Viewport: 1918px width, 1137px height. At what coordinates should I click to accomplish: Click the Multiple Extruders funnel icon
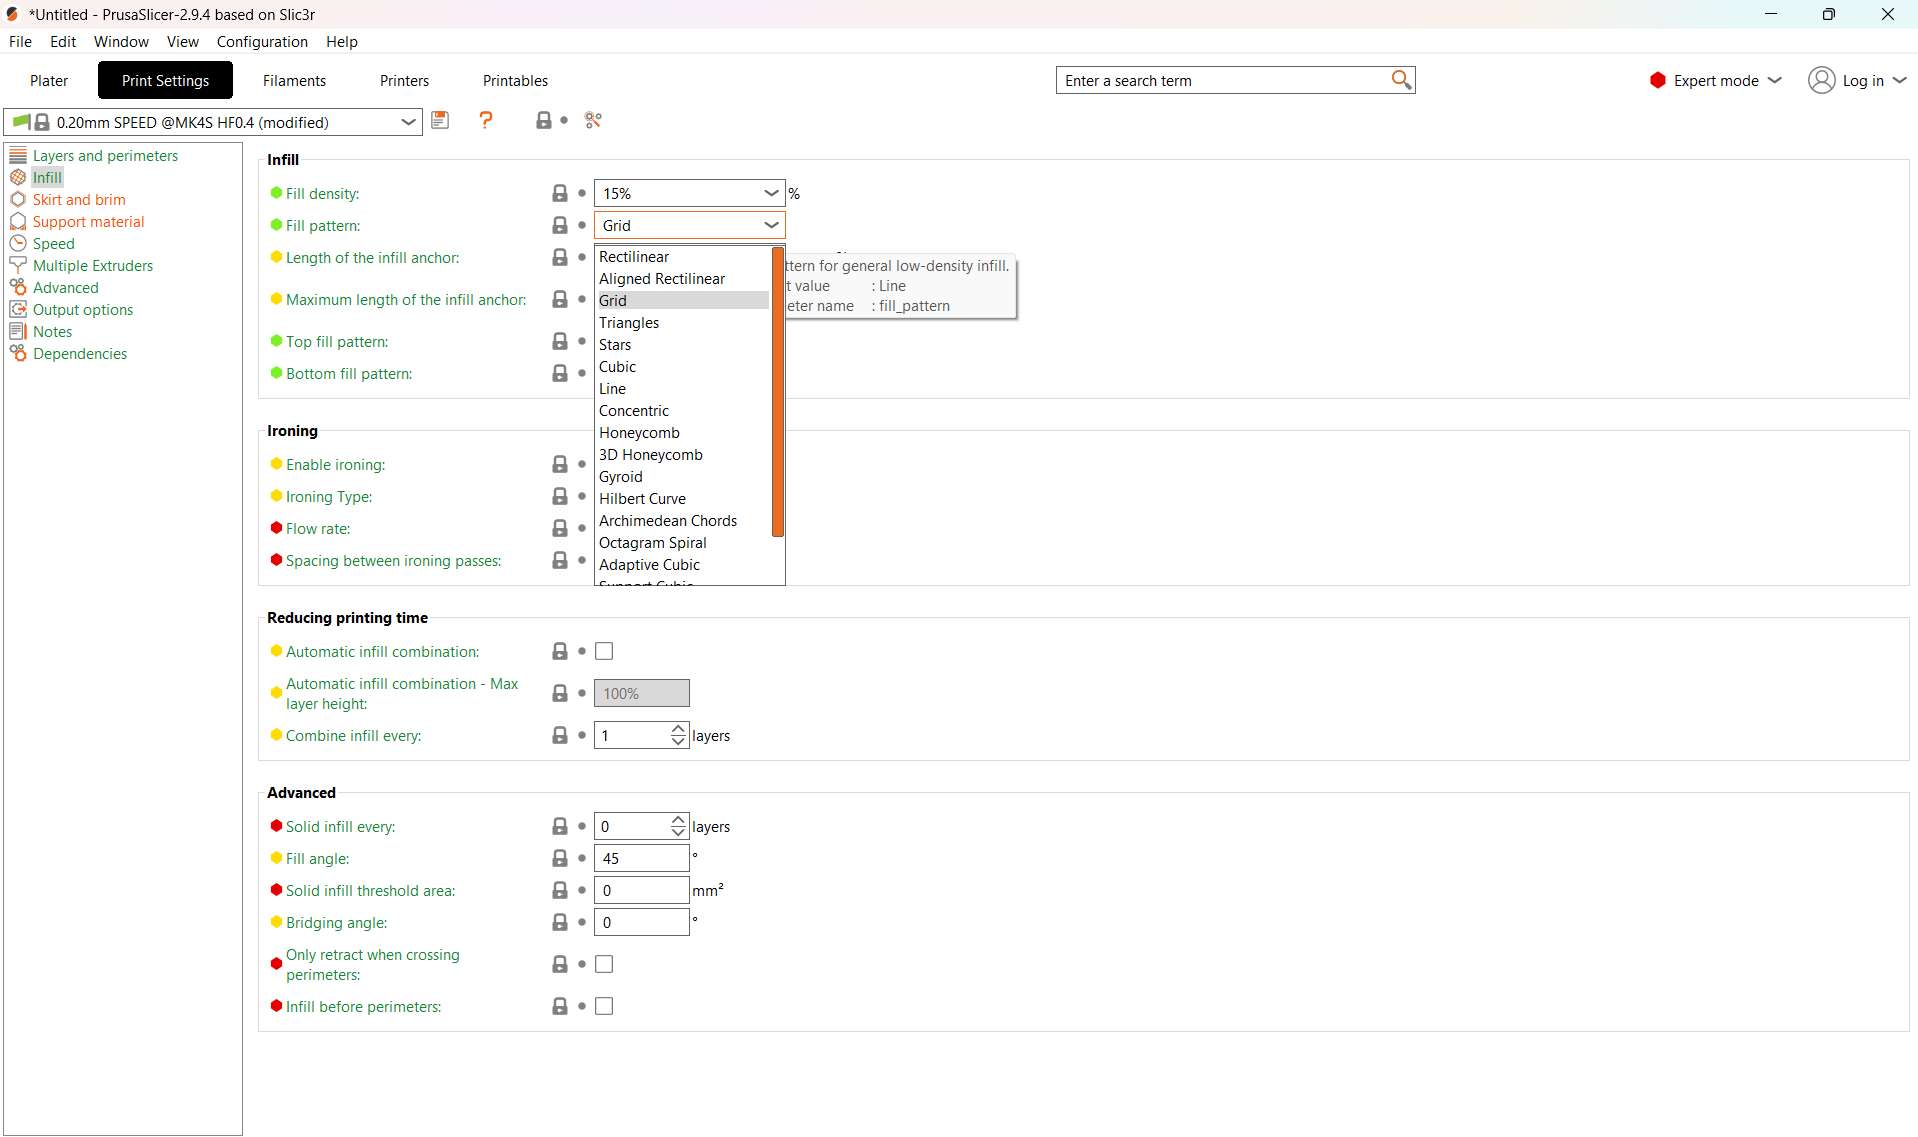[18, 265]
